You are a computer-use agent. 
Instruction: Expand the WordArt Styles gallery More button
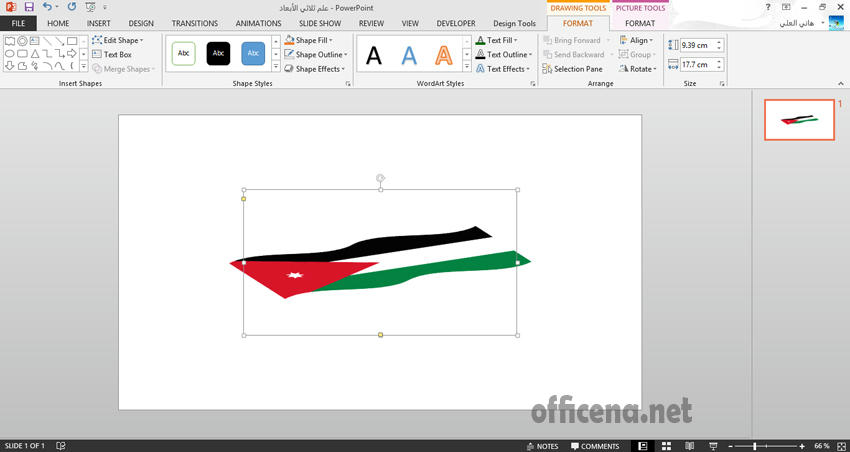pyautogui.click(x=467, y=67)
